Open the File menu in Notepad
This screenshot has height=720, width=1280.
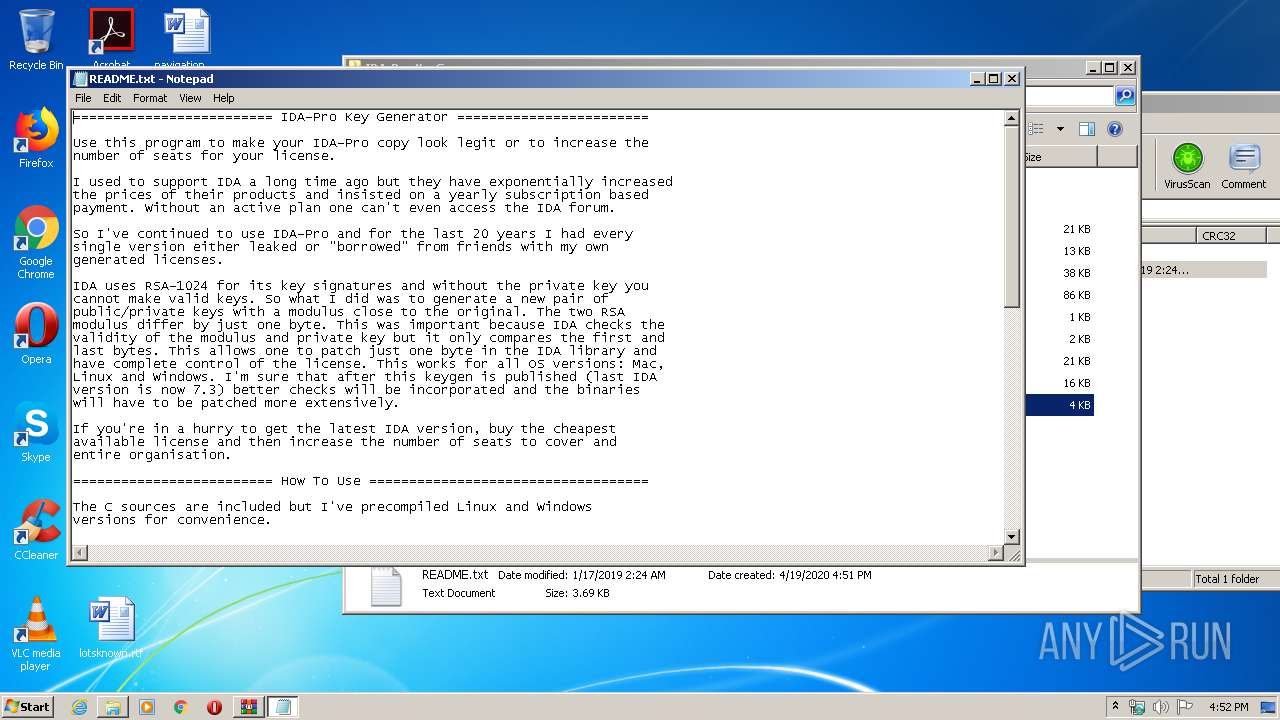coord(83,98)
